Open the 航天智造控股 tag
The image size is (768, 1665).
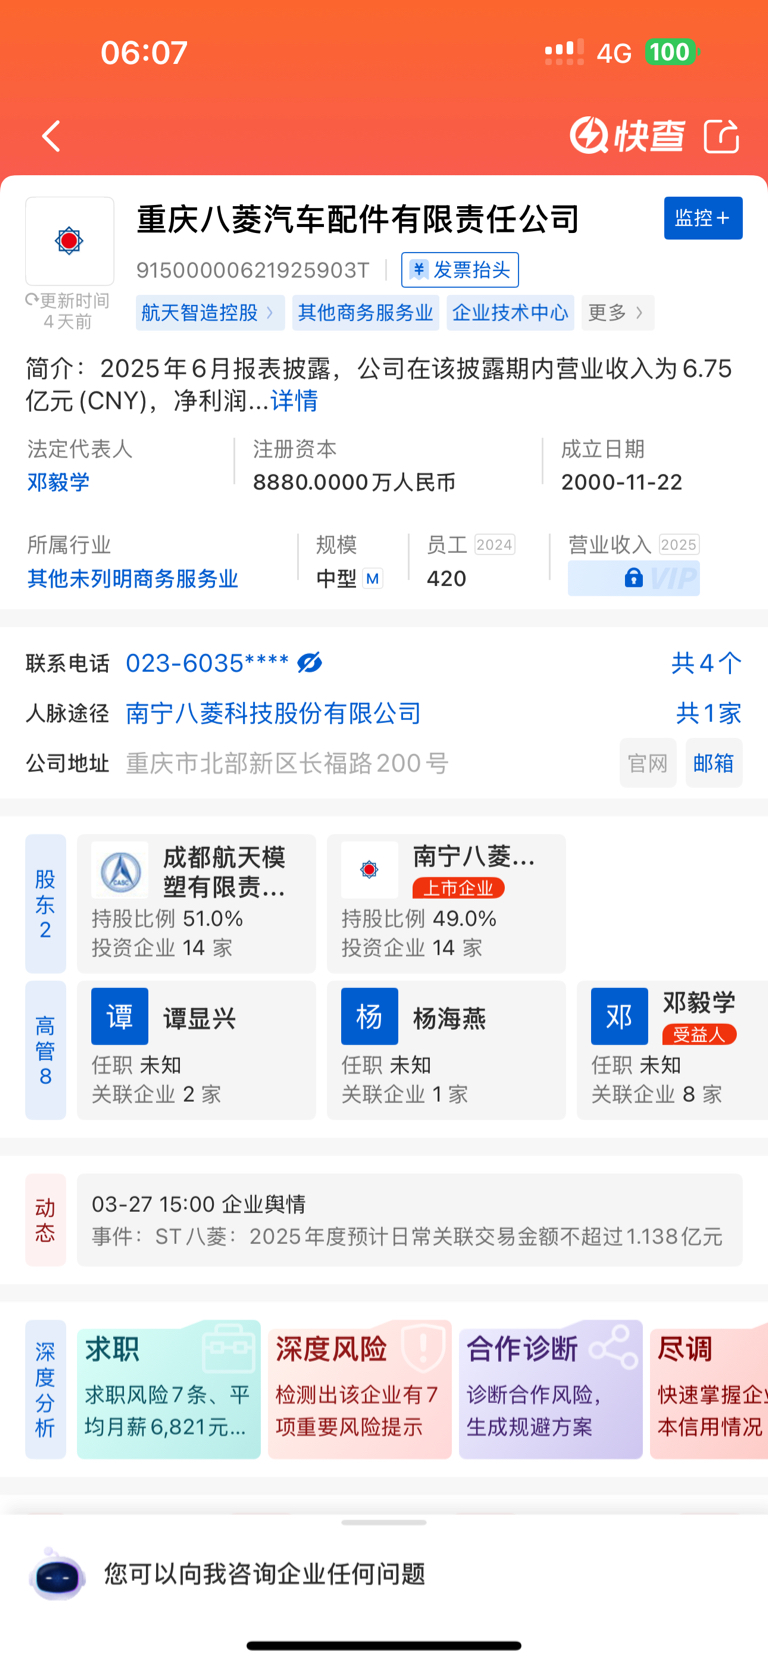pyautogui.click(x=210, y=313)
